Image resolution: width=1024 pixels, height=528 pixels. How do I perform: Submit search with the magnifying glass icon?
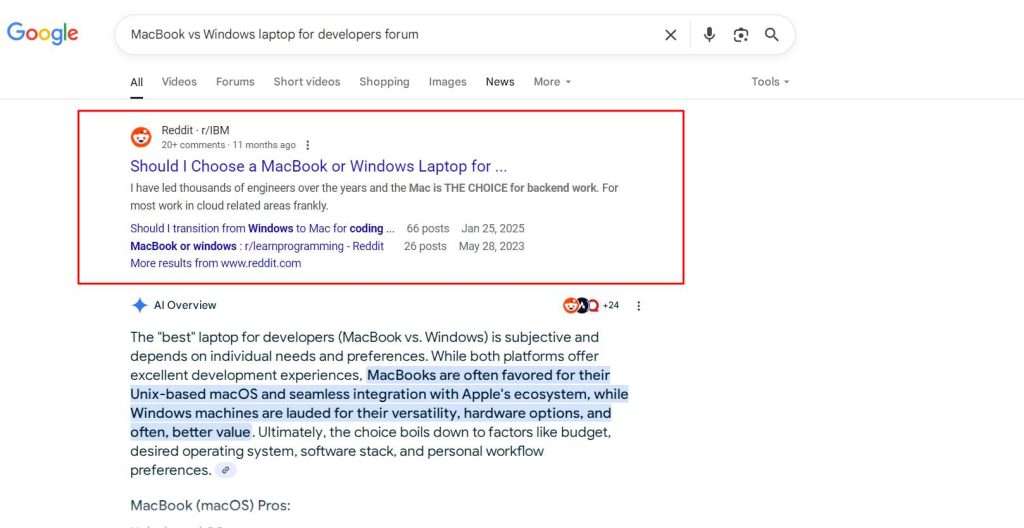[x=771, y=35]
